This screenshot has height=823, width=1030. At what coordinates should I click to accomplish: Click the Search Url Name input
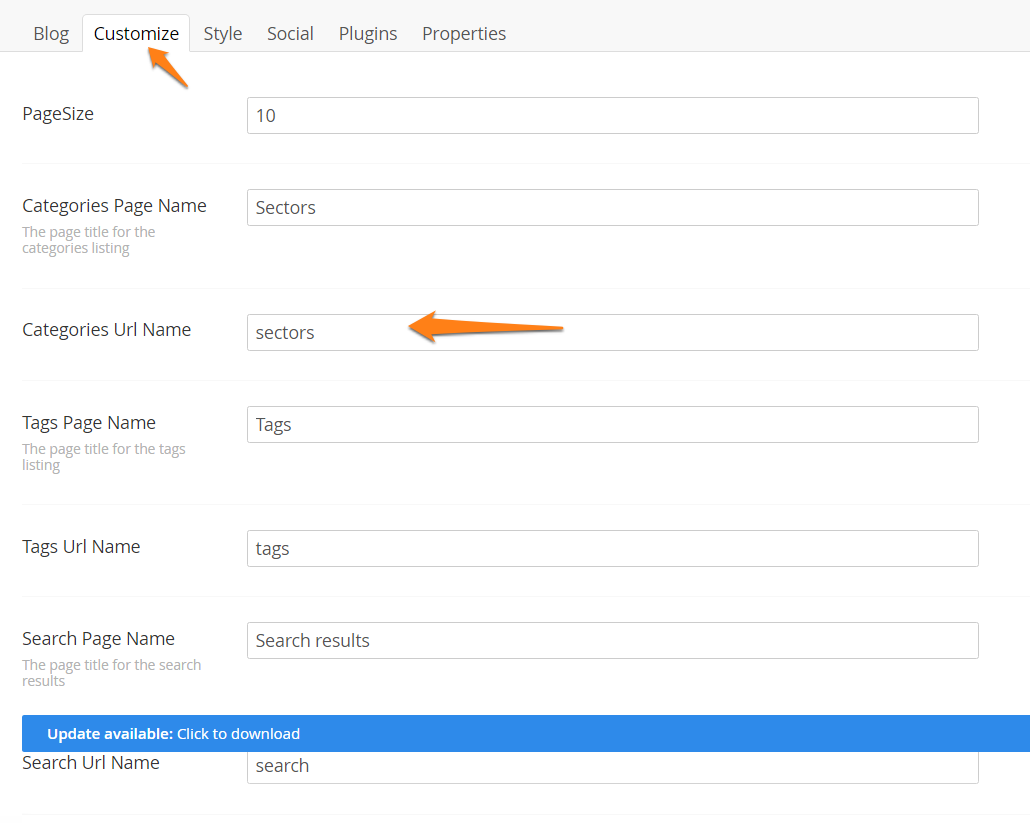[x=612, y=768]
